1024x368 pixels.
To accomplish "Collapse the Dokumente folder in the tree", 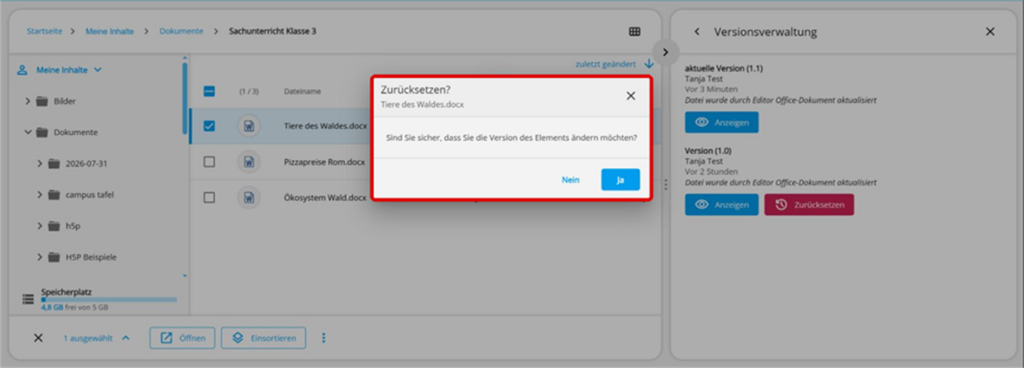I will (x=27, y=132).
